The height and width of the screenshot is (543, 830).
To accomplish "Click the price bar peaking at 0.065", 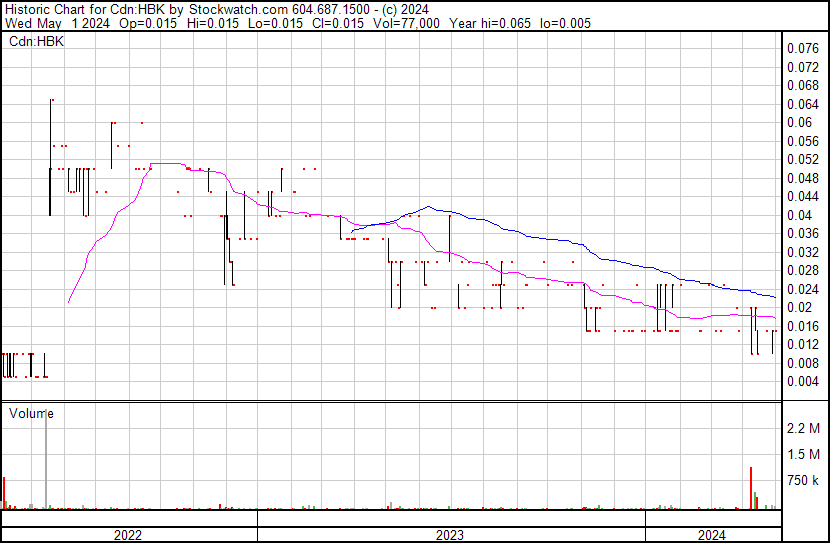I will [51, 157].
